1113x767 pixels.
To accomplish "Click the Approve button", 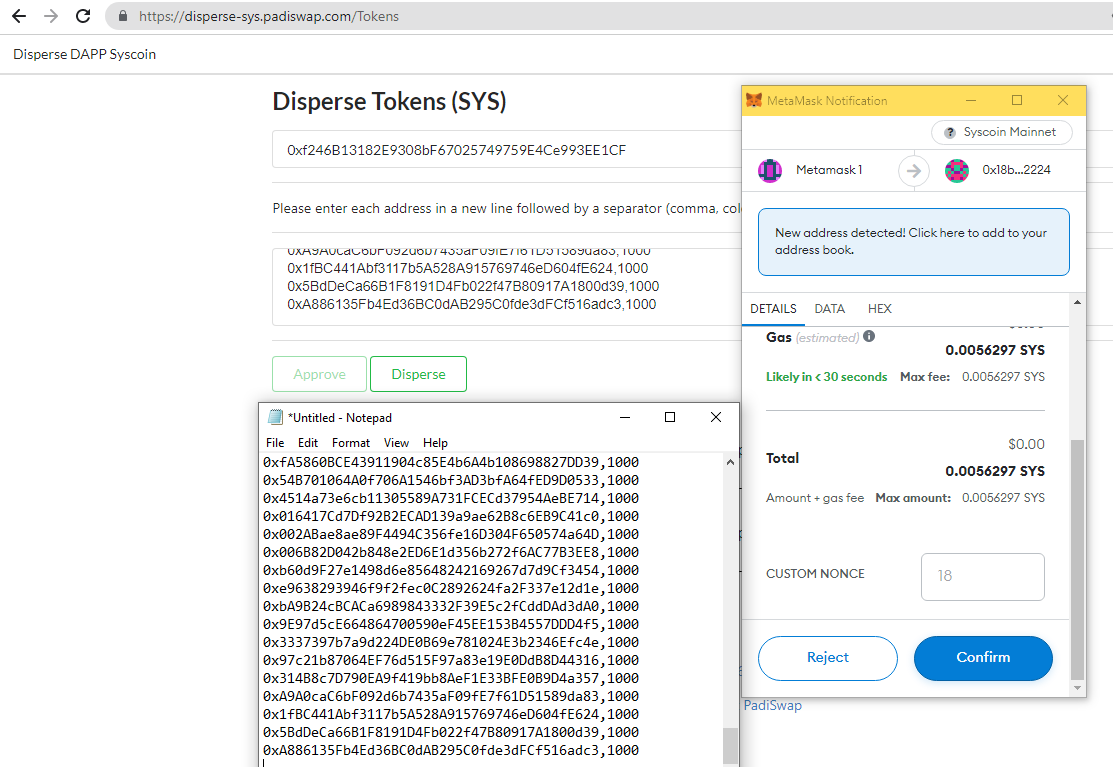I will (319, 374).
